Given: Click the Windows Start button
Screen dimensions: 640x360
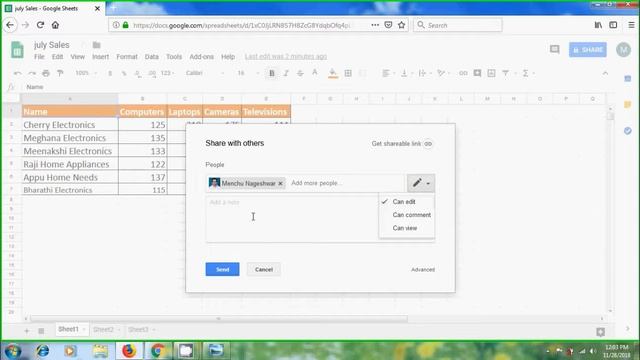Looking at the screenshot, I should (x=13, y=351).
